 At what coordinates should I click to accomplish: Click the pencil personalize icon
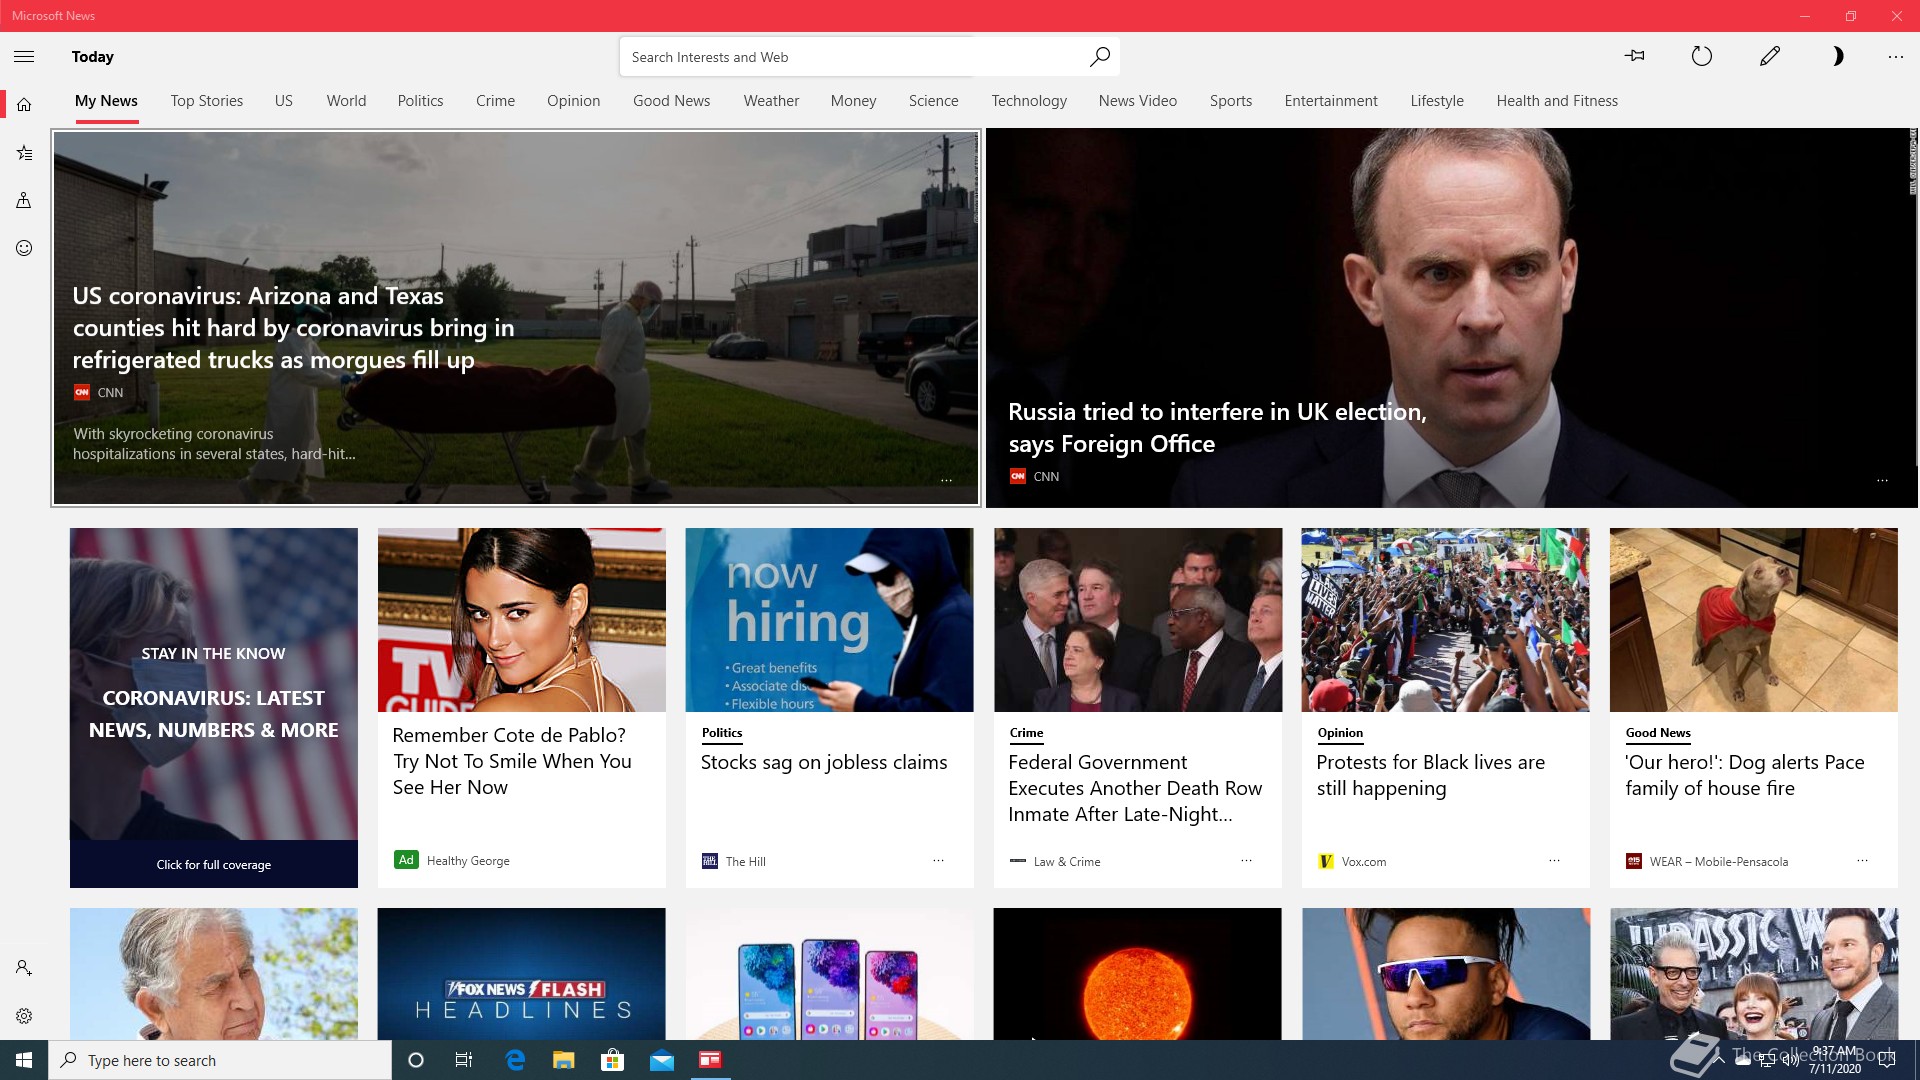click(1770, 56)
